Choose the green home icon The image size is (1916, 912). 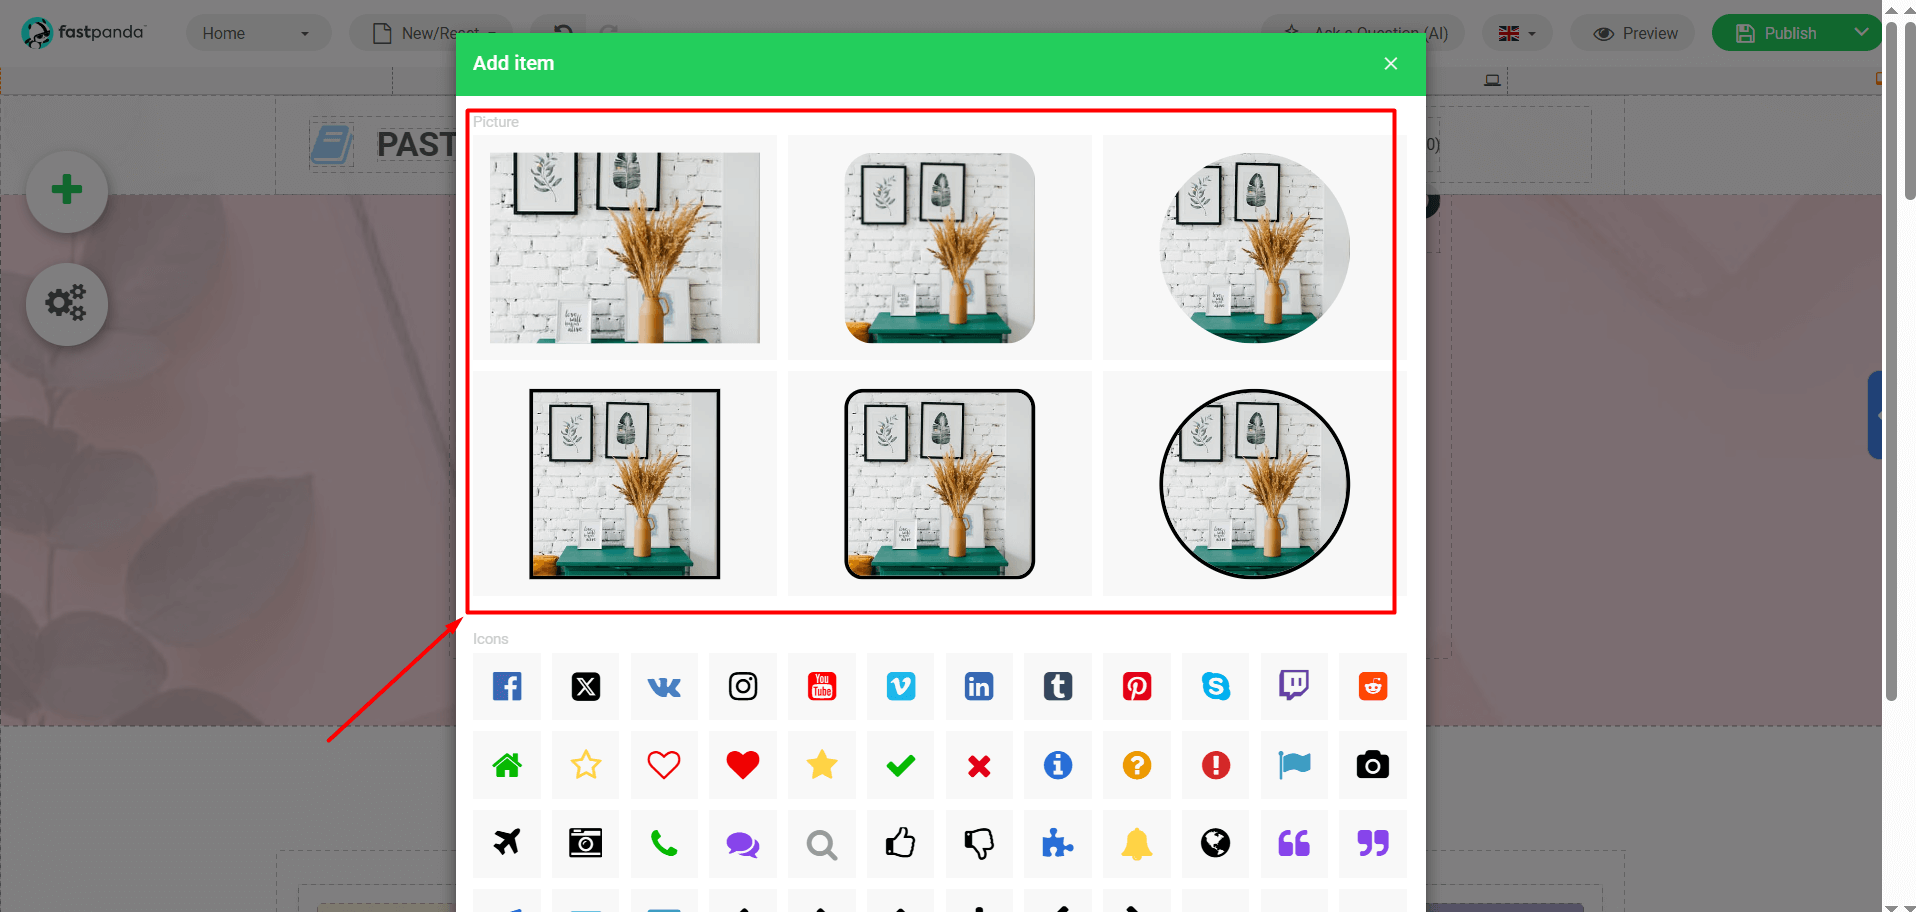pos(507,765)
